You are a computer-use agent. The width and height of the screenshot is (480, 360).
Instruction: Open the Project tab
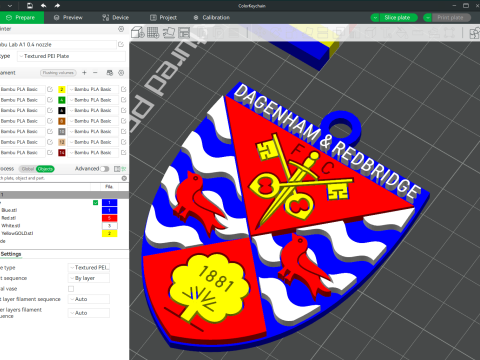pyautogui.click(x=163, y=18)
